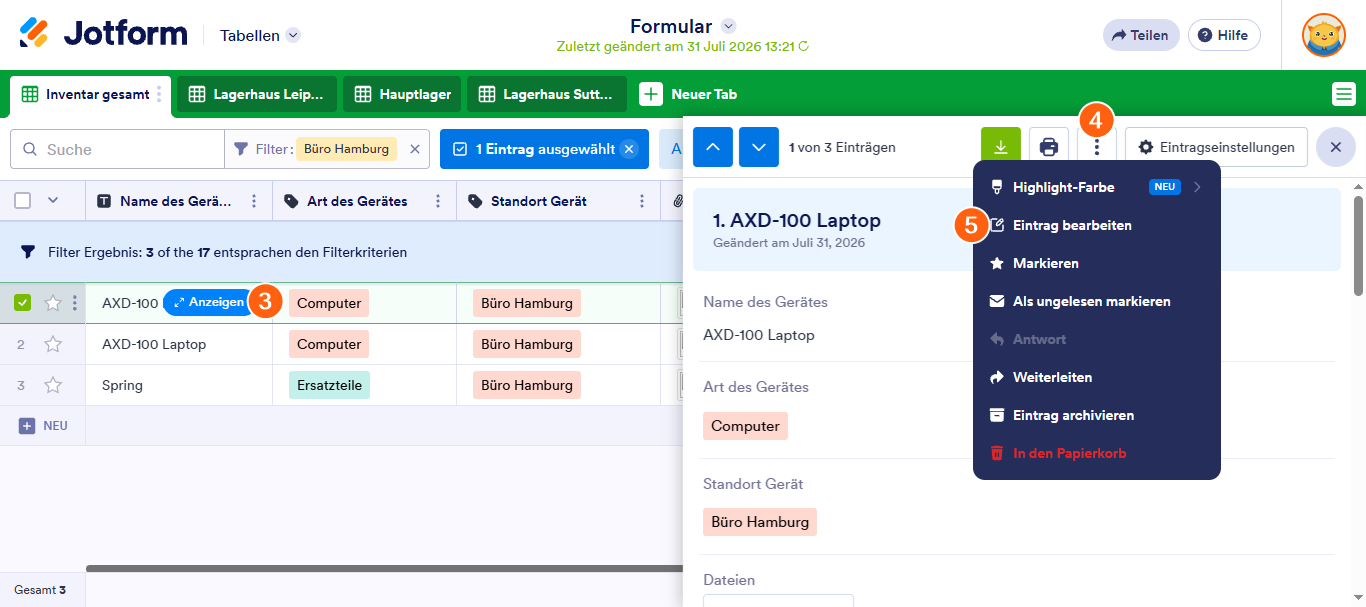This screenshot has width=1366, height=607.
Task: Click the green download entry icon
Action: click(1001, 147)
